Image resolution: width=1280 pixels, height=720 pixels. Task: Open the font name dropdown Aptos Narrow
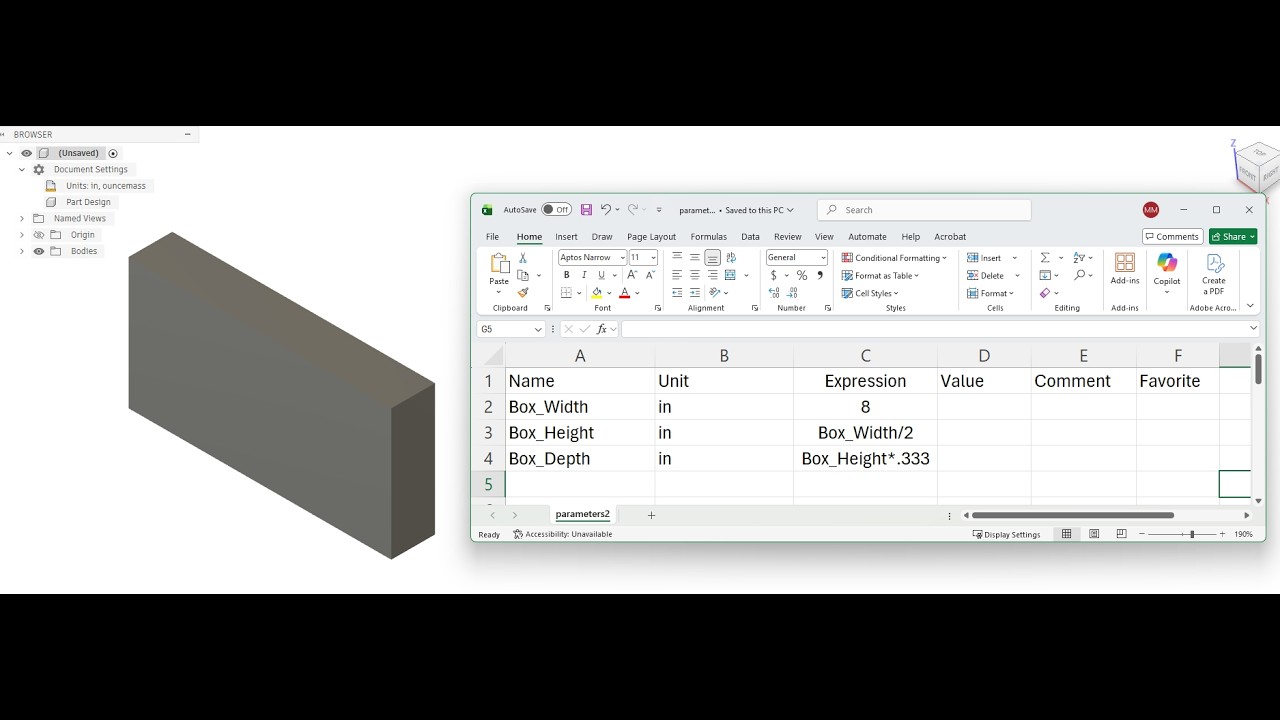[622, 258]
